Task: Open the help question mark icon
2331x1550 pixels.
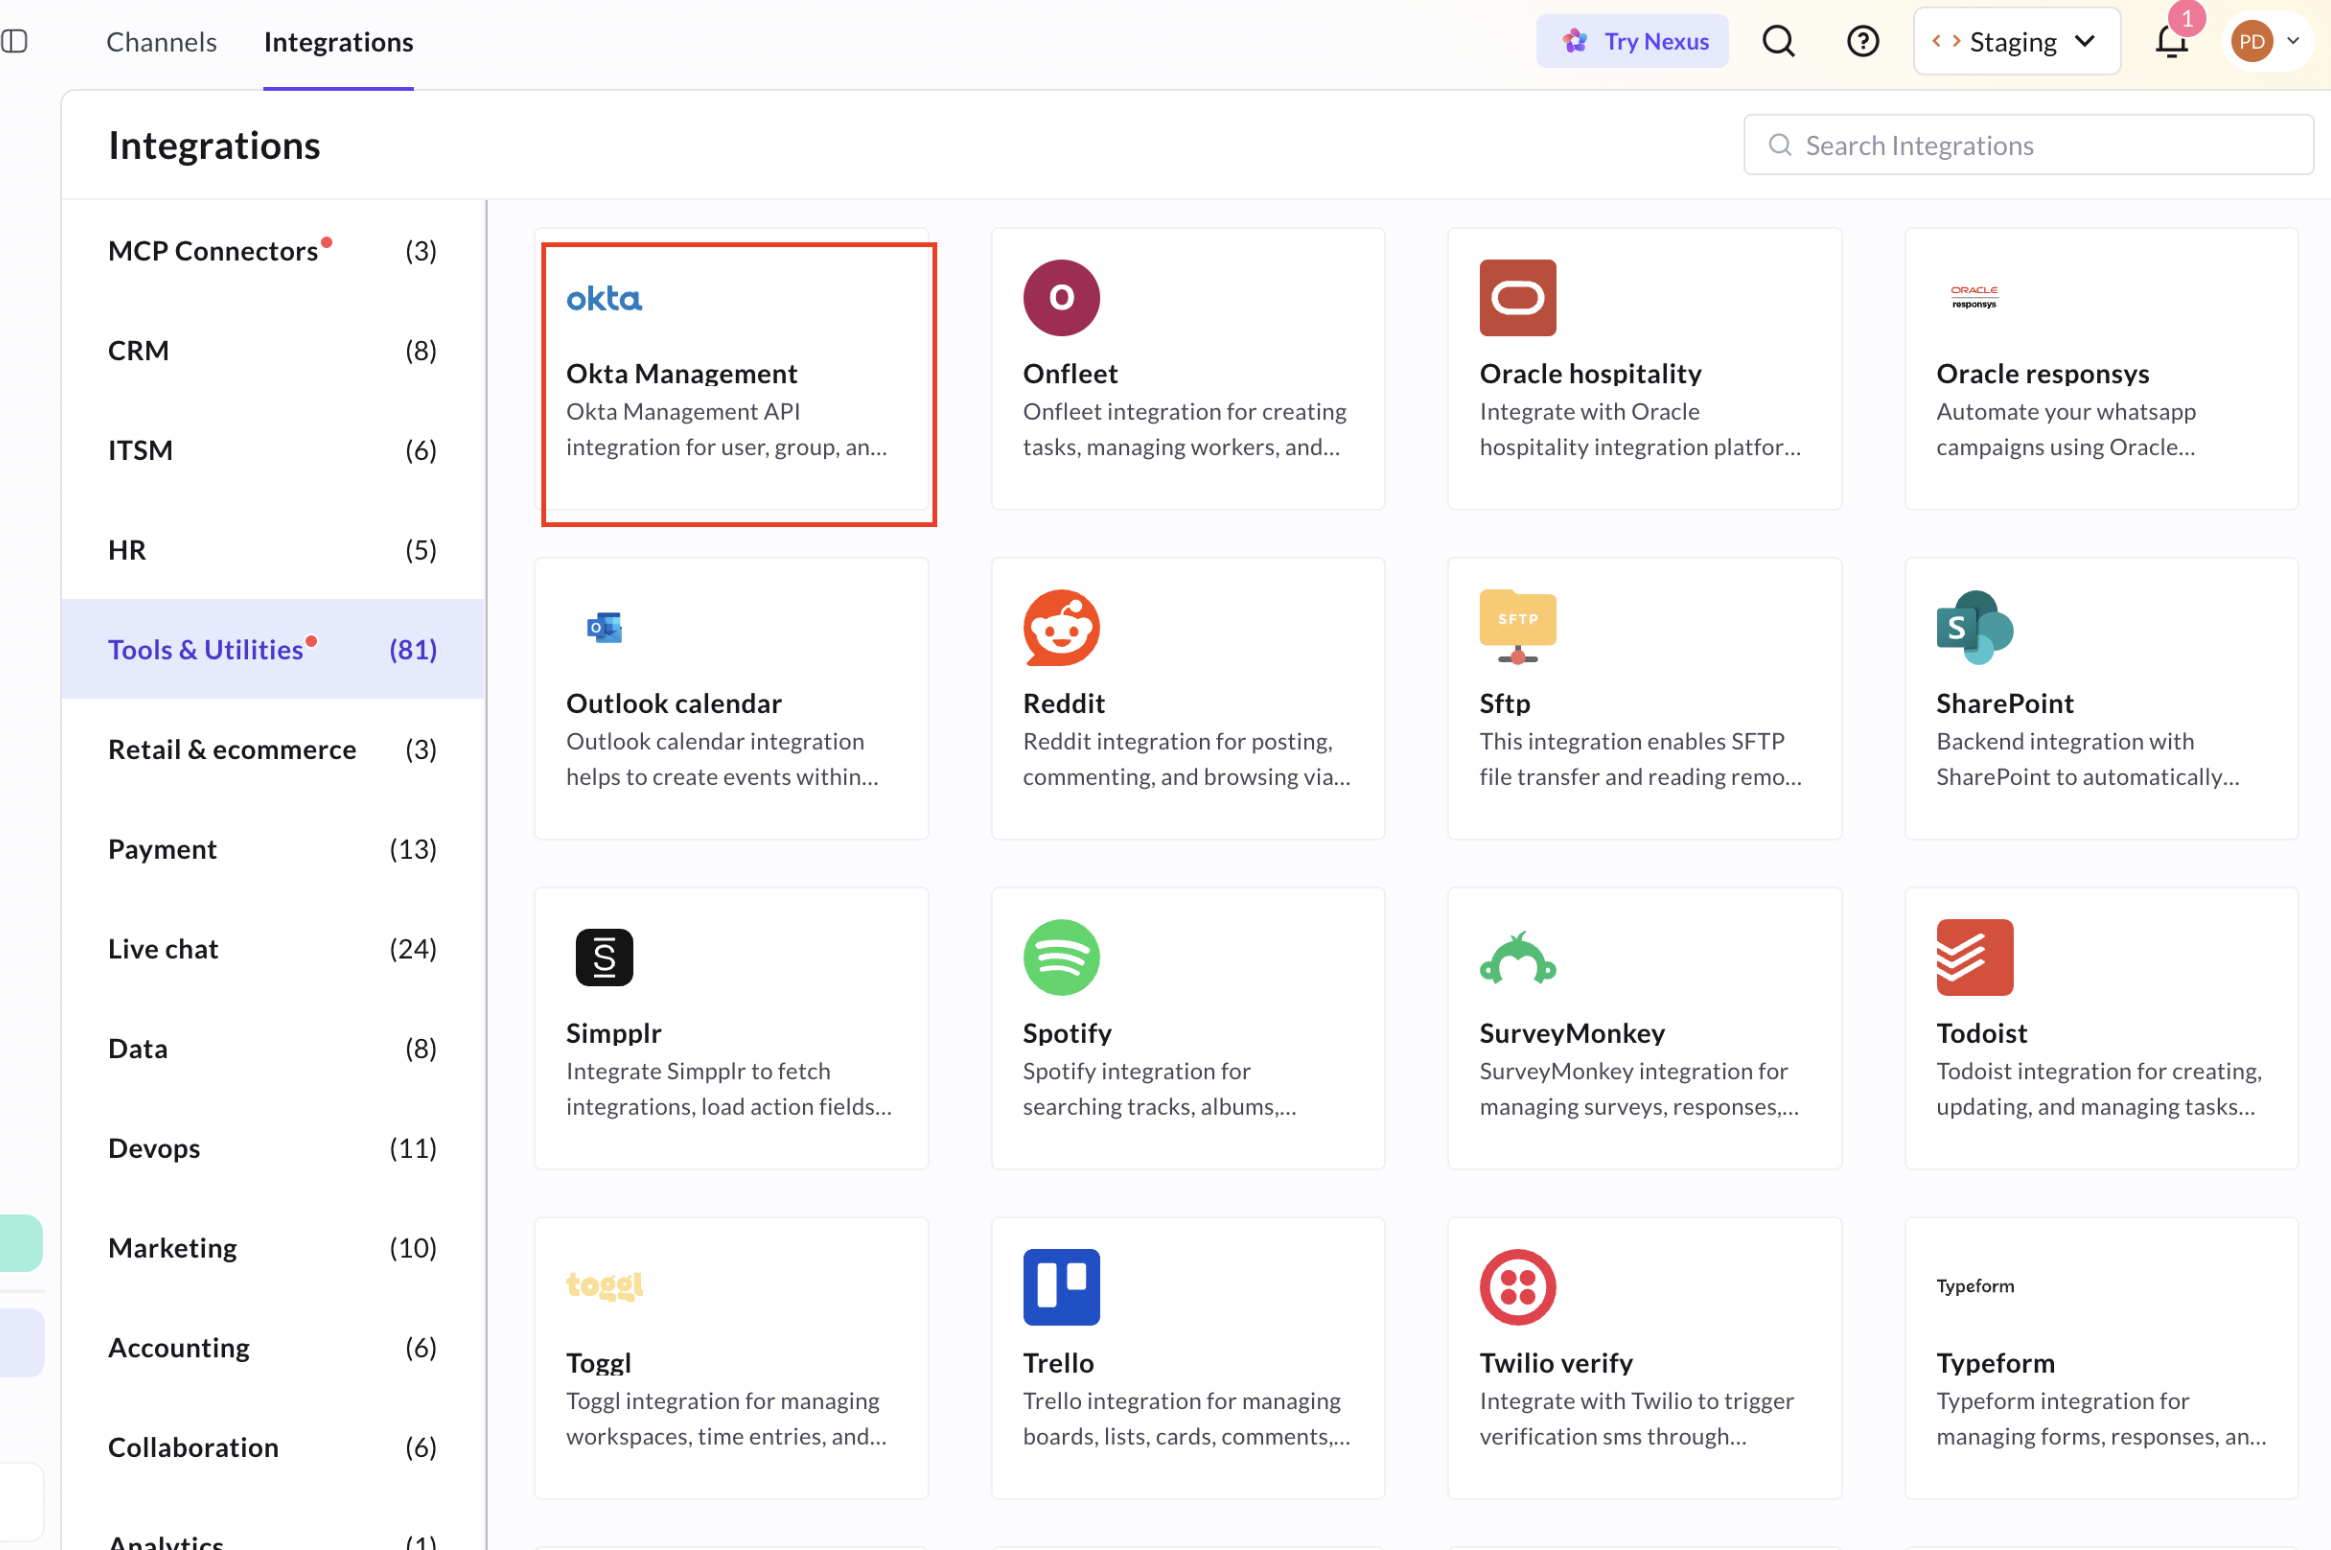Action: [x=1862, y=41]
